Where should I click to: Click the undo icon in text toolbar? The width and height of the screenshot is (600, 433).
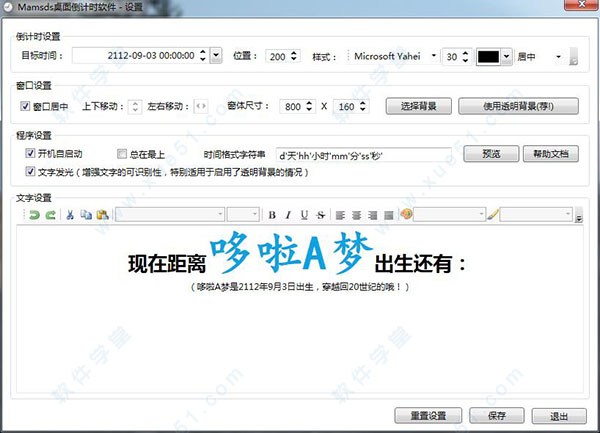[34, 215]
